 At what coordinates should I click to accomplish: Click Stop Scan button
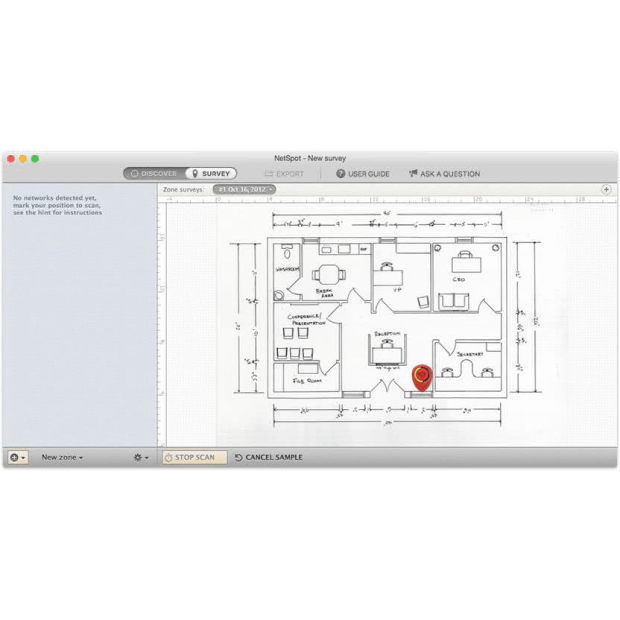(195, 457)
